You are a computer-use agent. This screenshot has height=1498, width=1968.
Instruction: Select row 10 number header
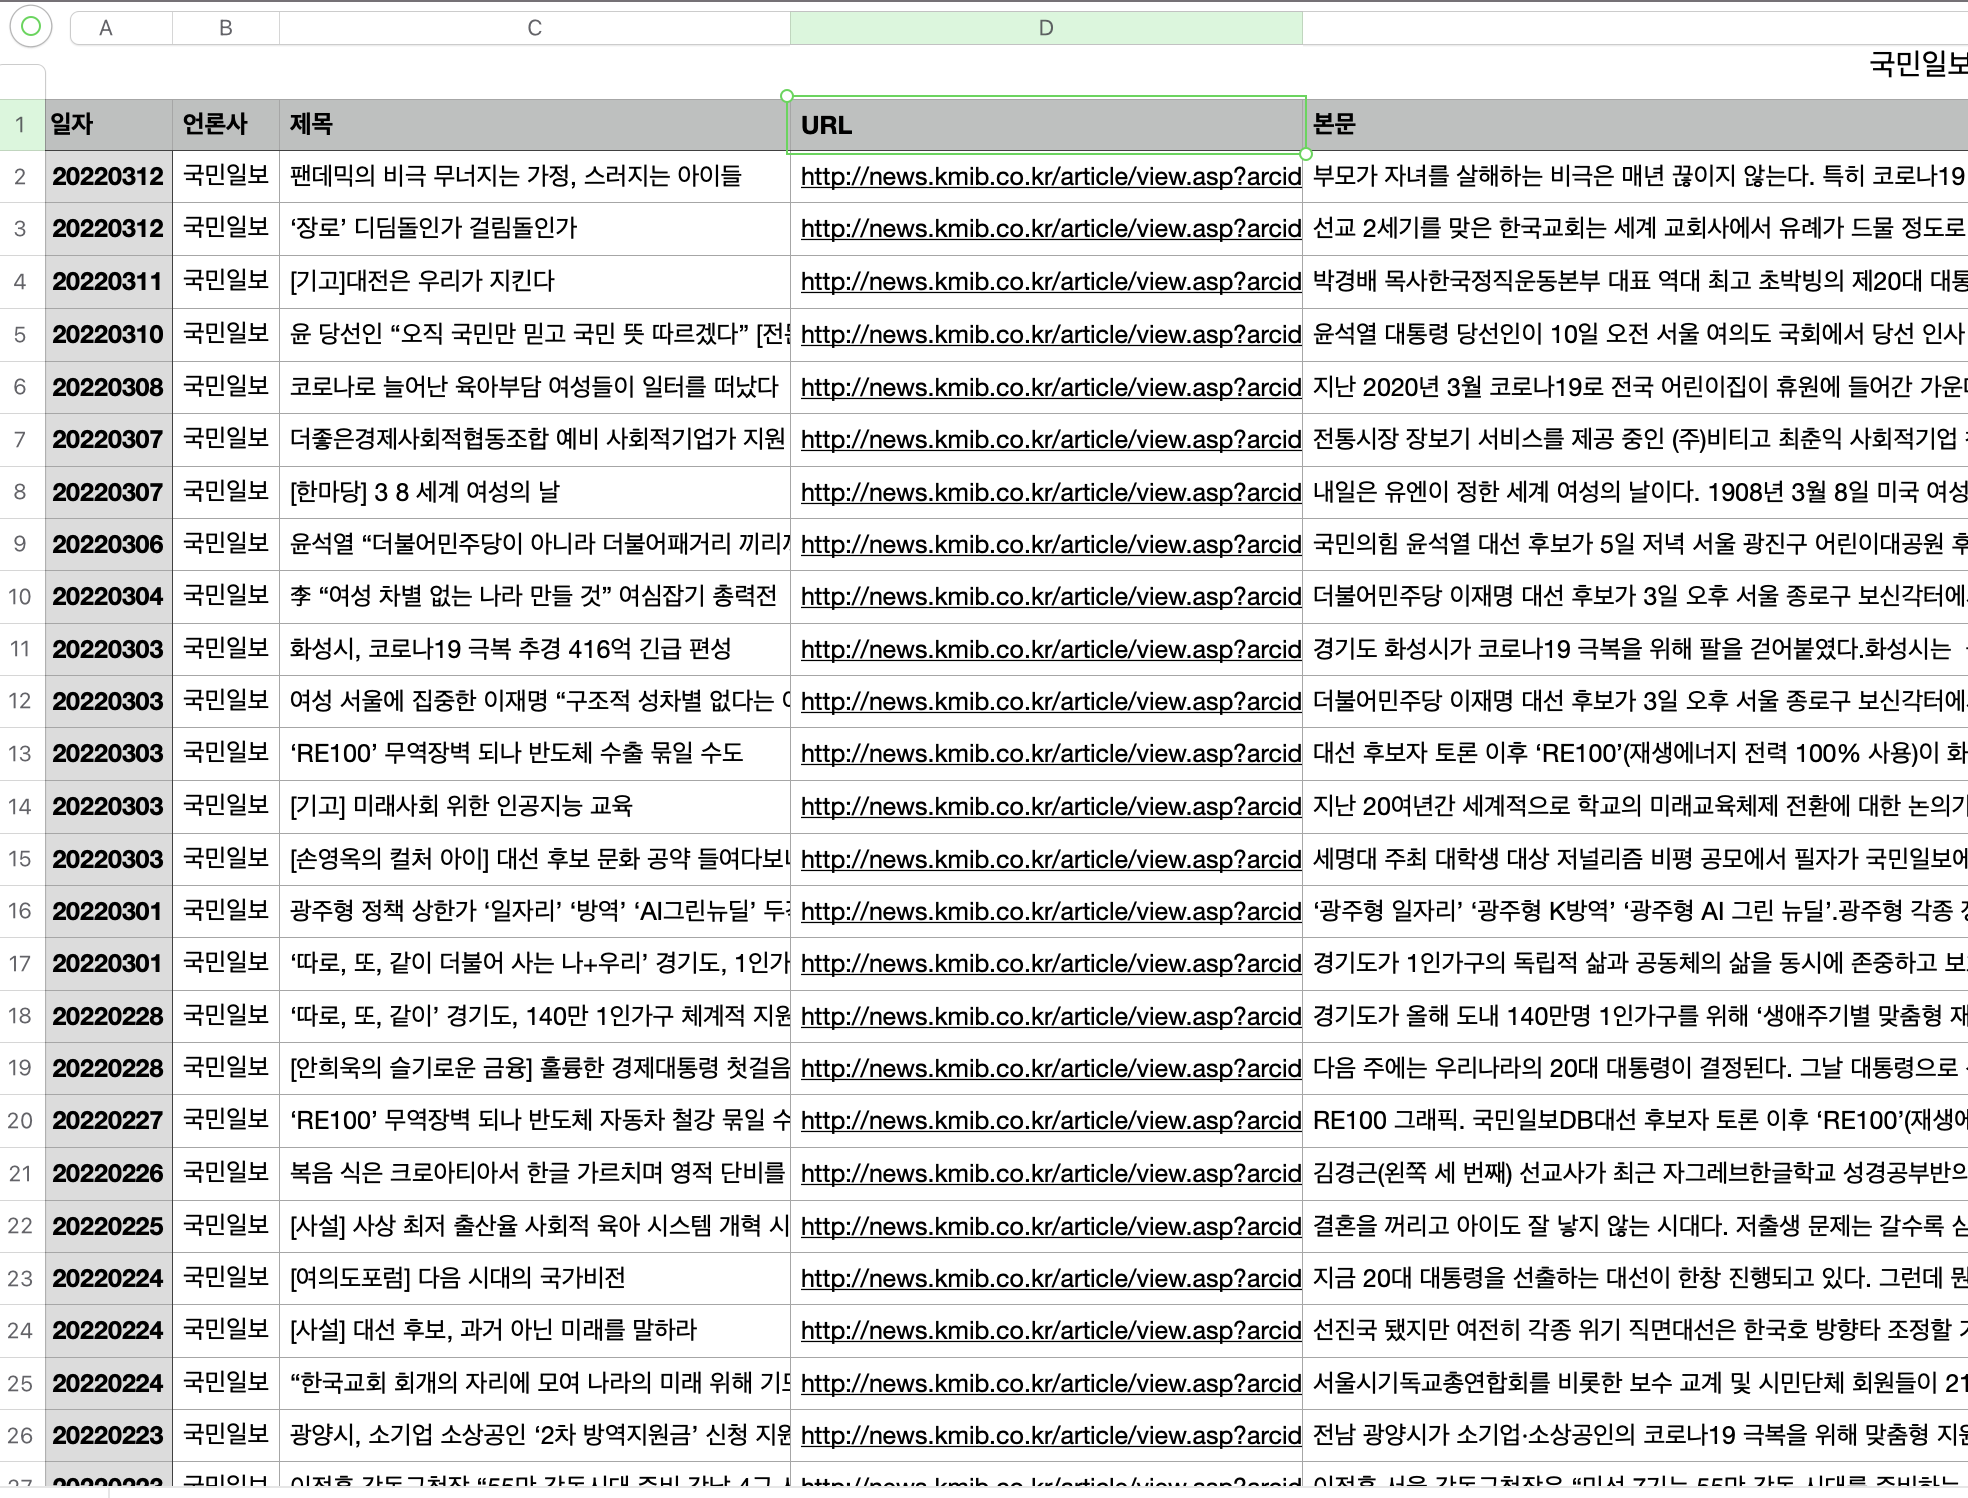20,597
